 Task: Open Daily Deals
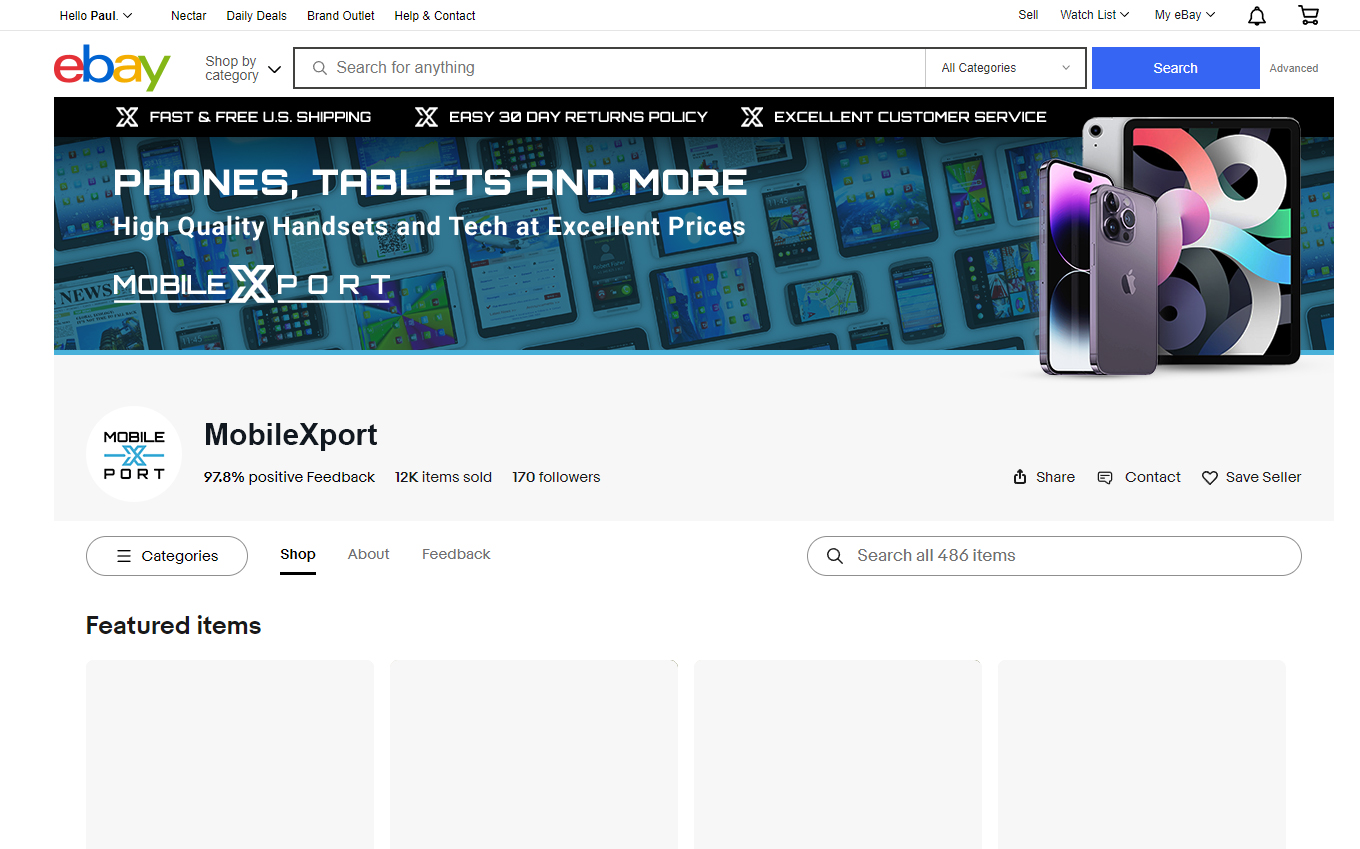(x=256, y=15)
